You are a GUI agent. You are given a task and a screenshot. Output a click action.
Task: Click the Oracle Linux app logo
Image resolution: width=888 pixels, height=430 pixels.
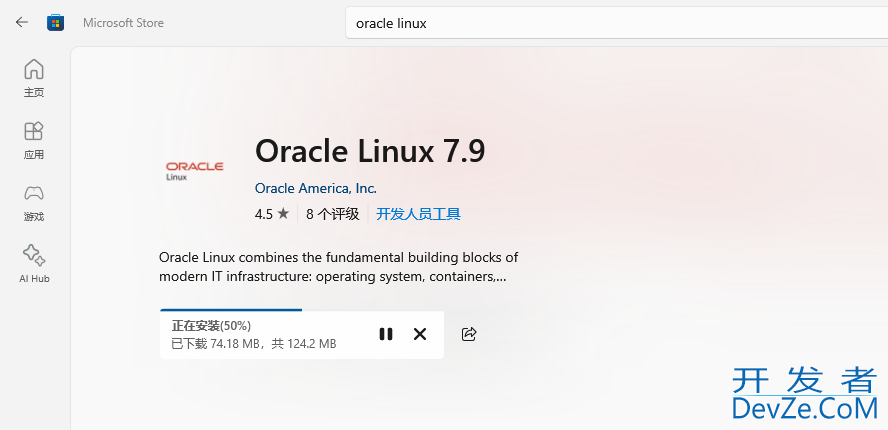coord(194,170)
